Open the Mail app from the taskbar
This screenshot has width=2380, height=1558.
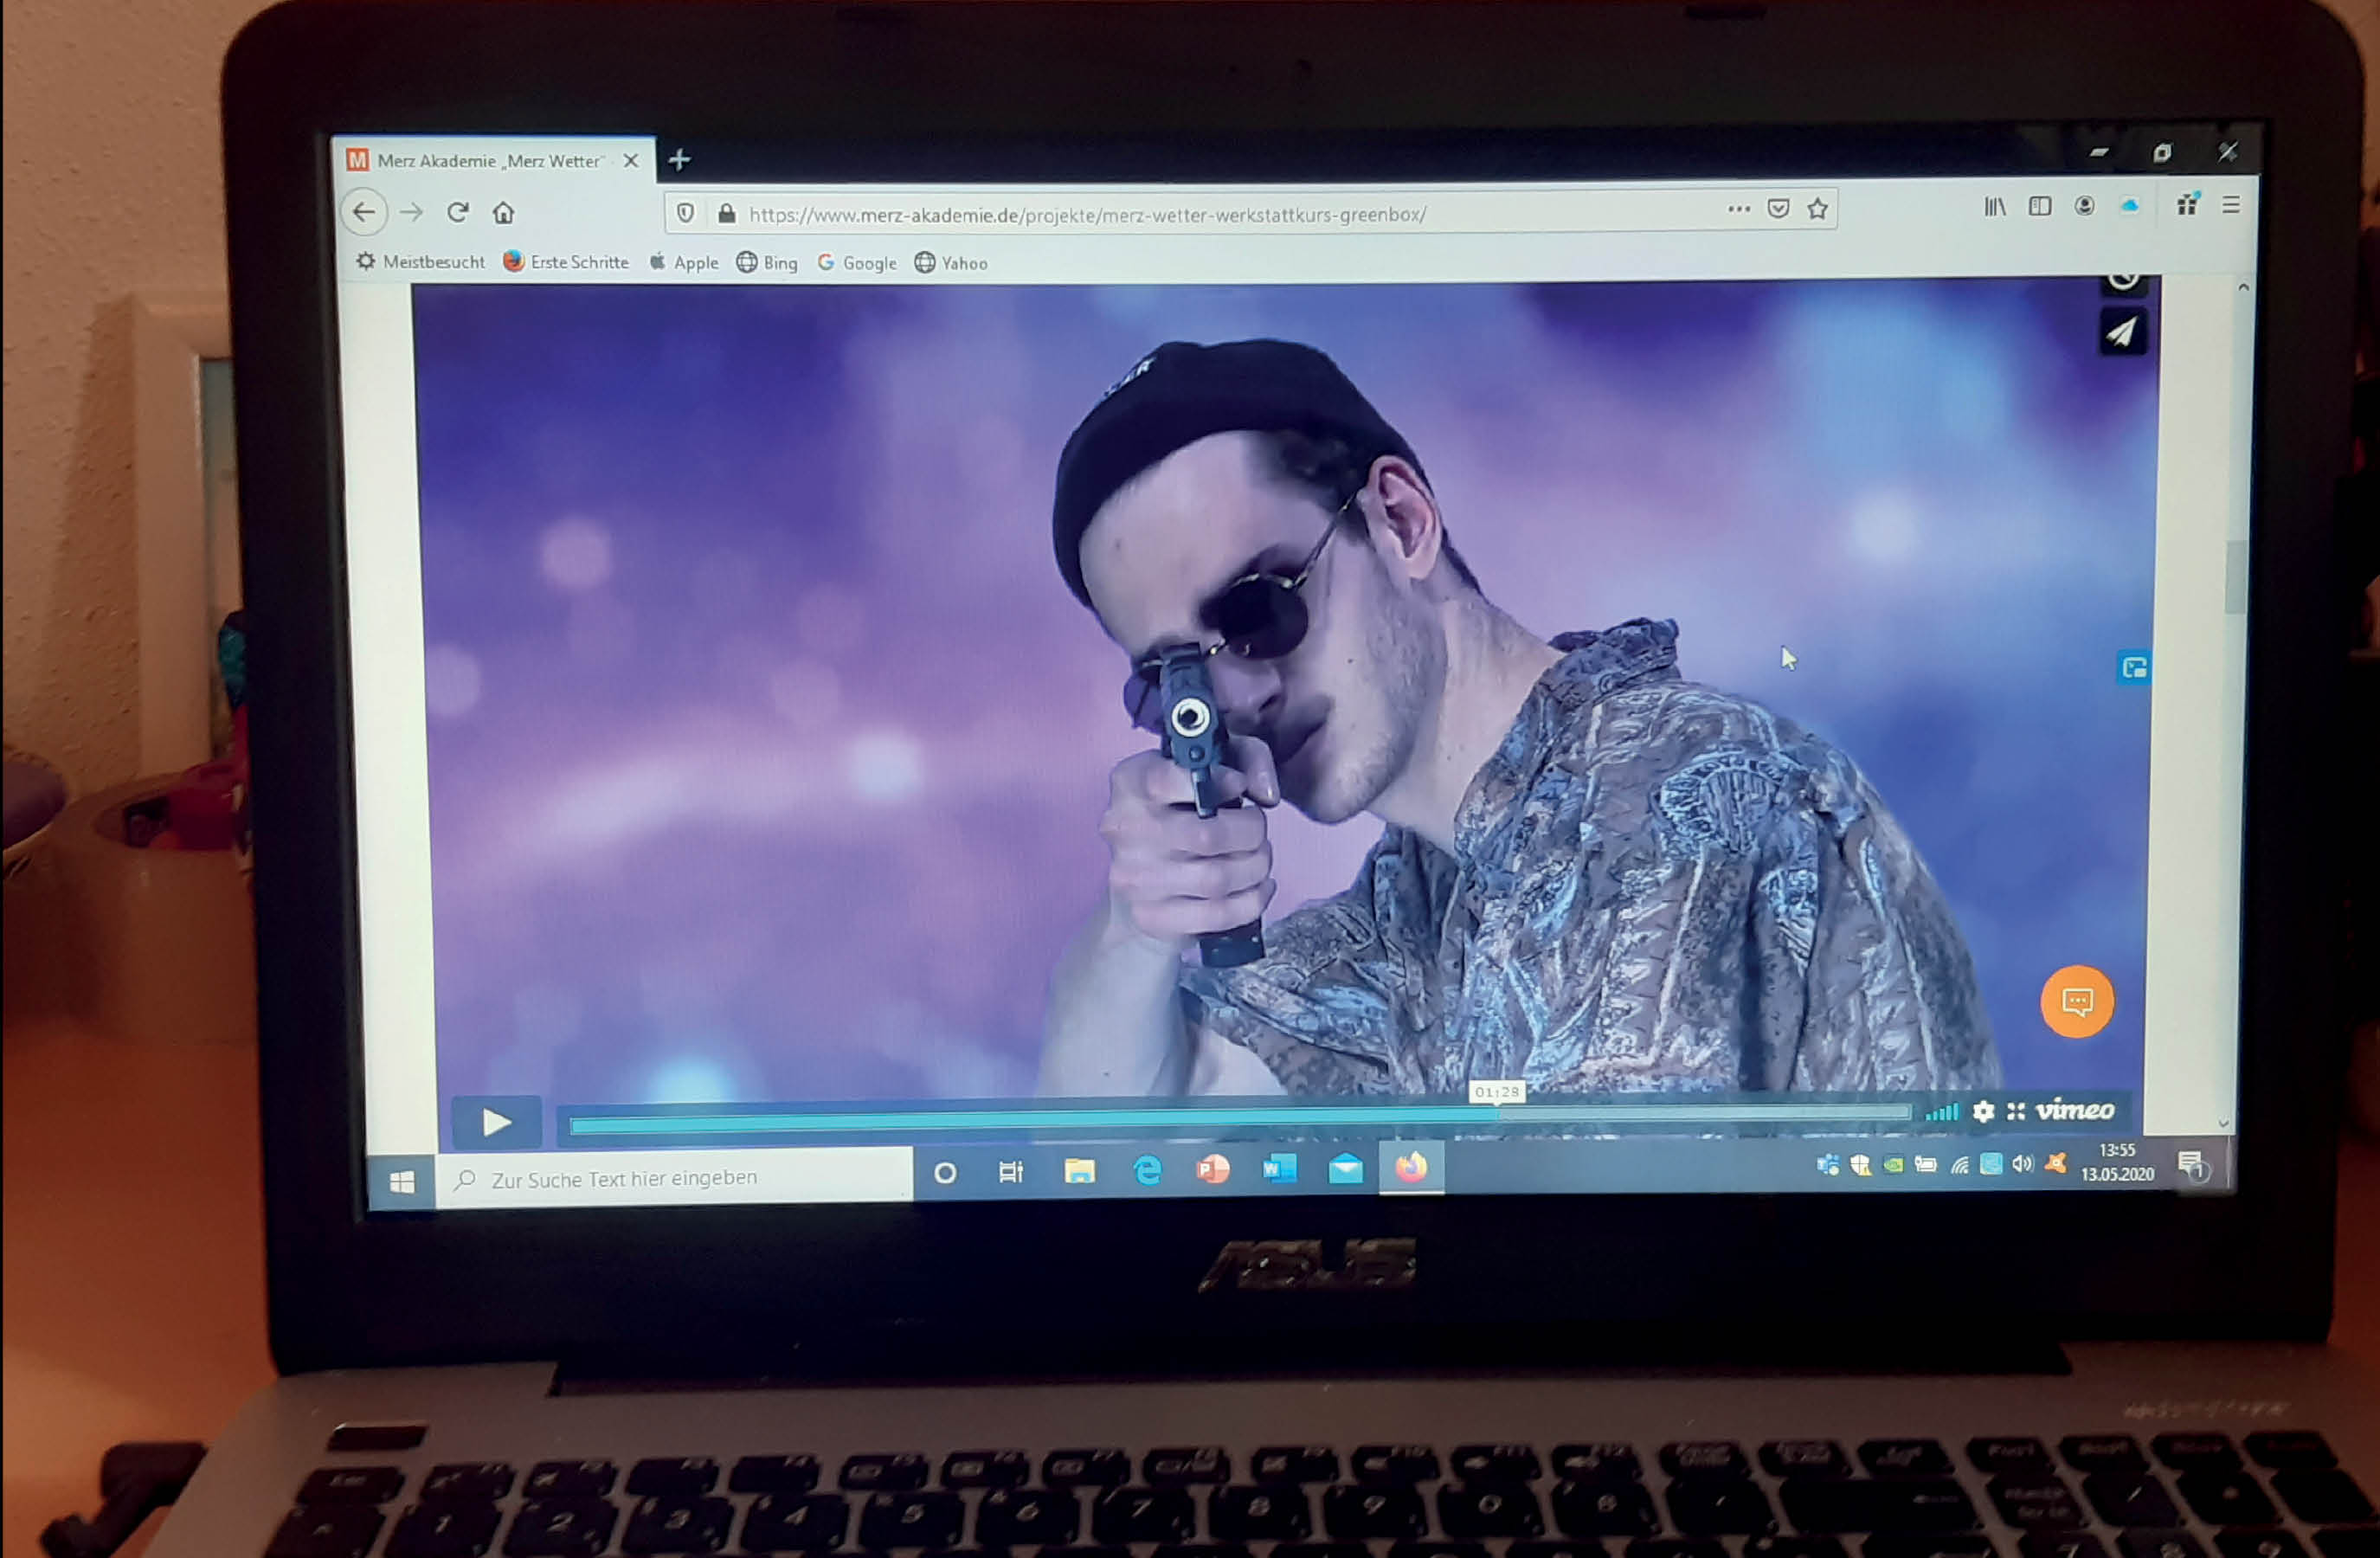[1345, 1167]
